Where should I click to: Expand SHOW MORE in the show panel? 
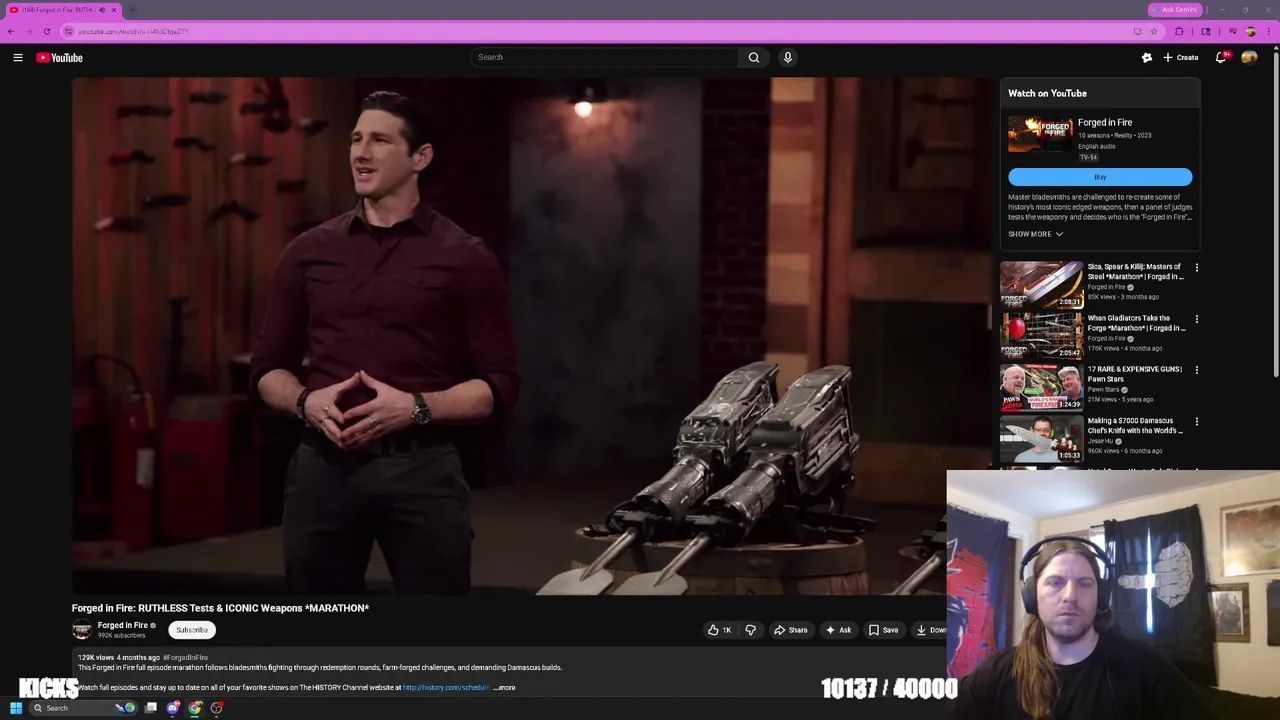[x=1035, y=234]
